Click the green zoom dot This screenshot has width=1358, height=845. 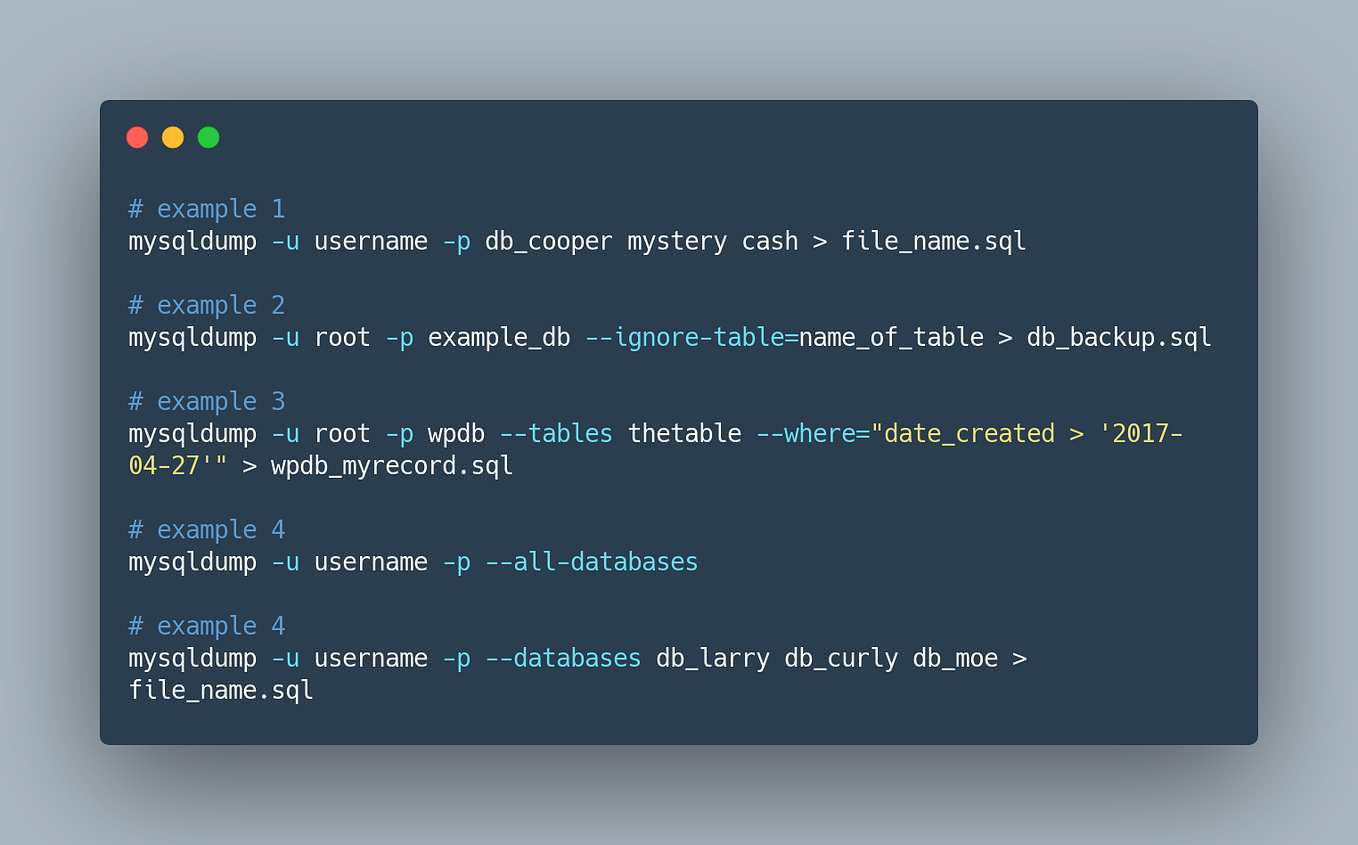tap(207, 137)
